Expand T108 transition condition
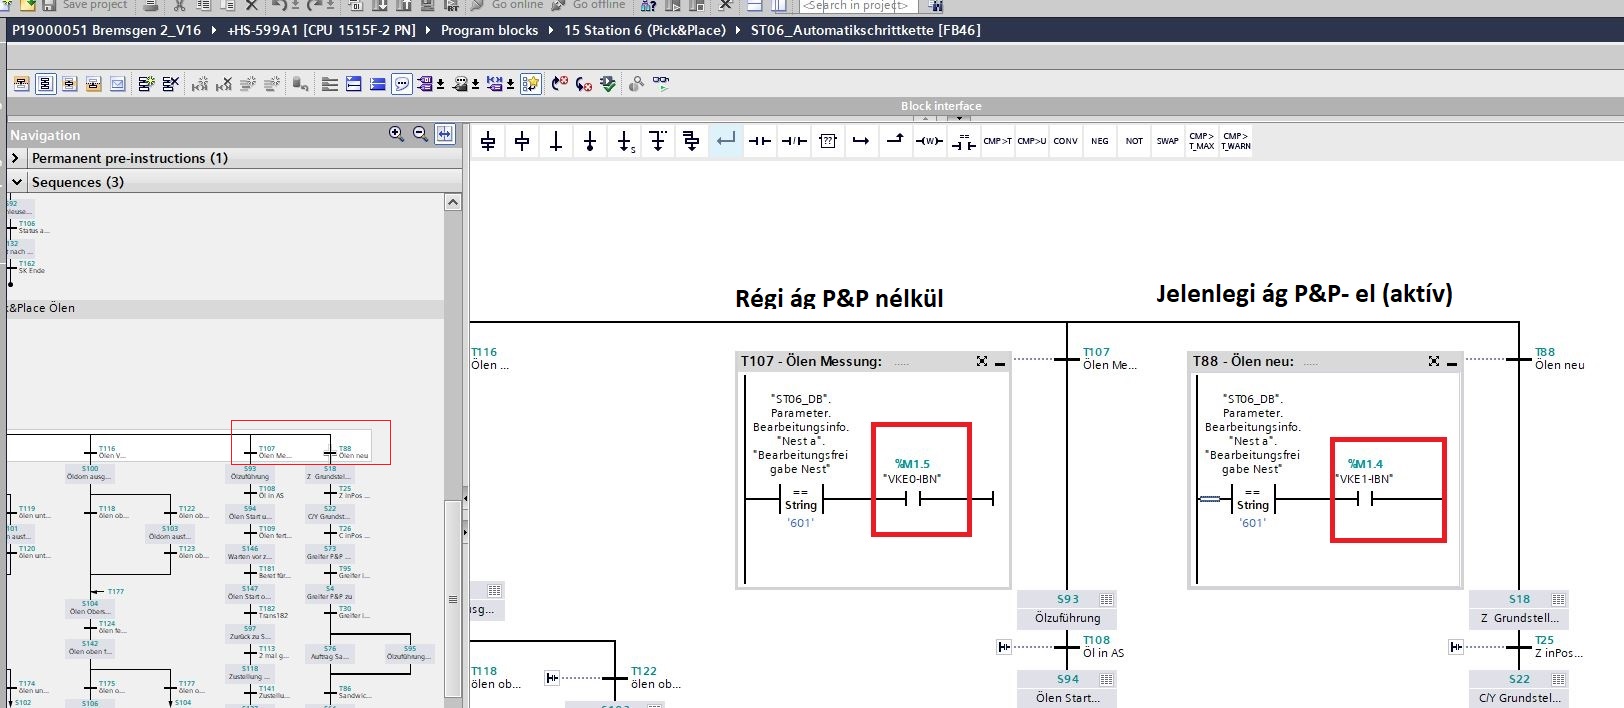Screen dimensions: 1624x708 tap(1004, 647)
